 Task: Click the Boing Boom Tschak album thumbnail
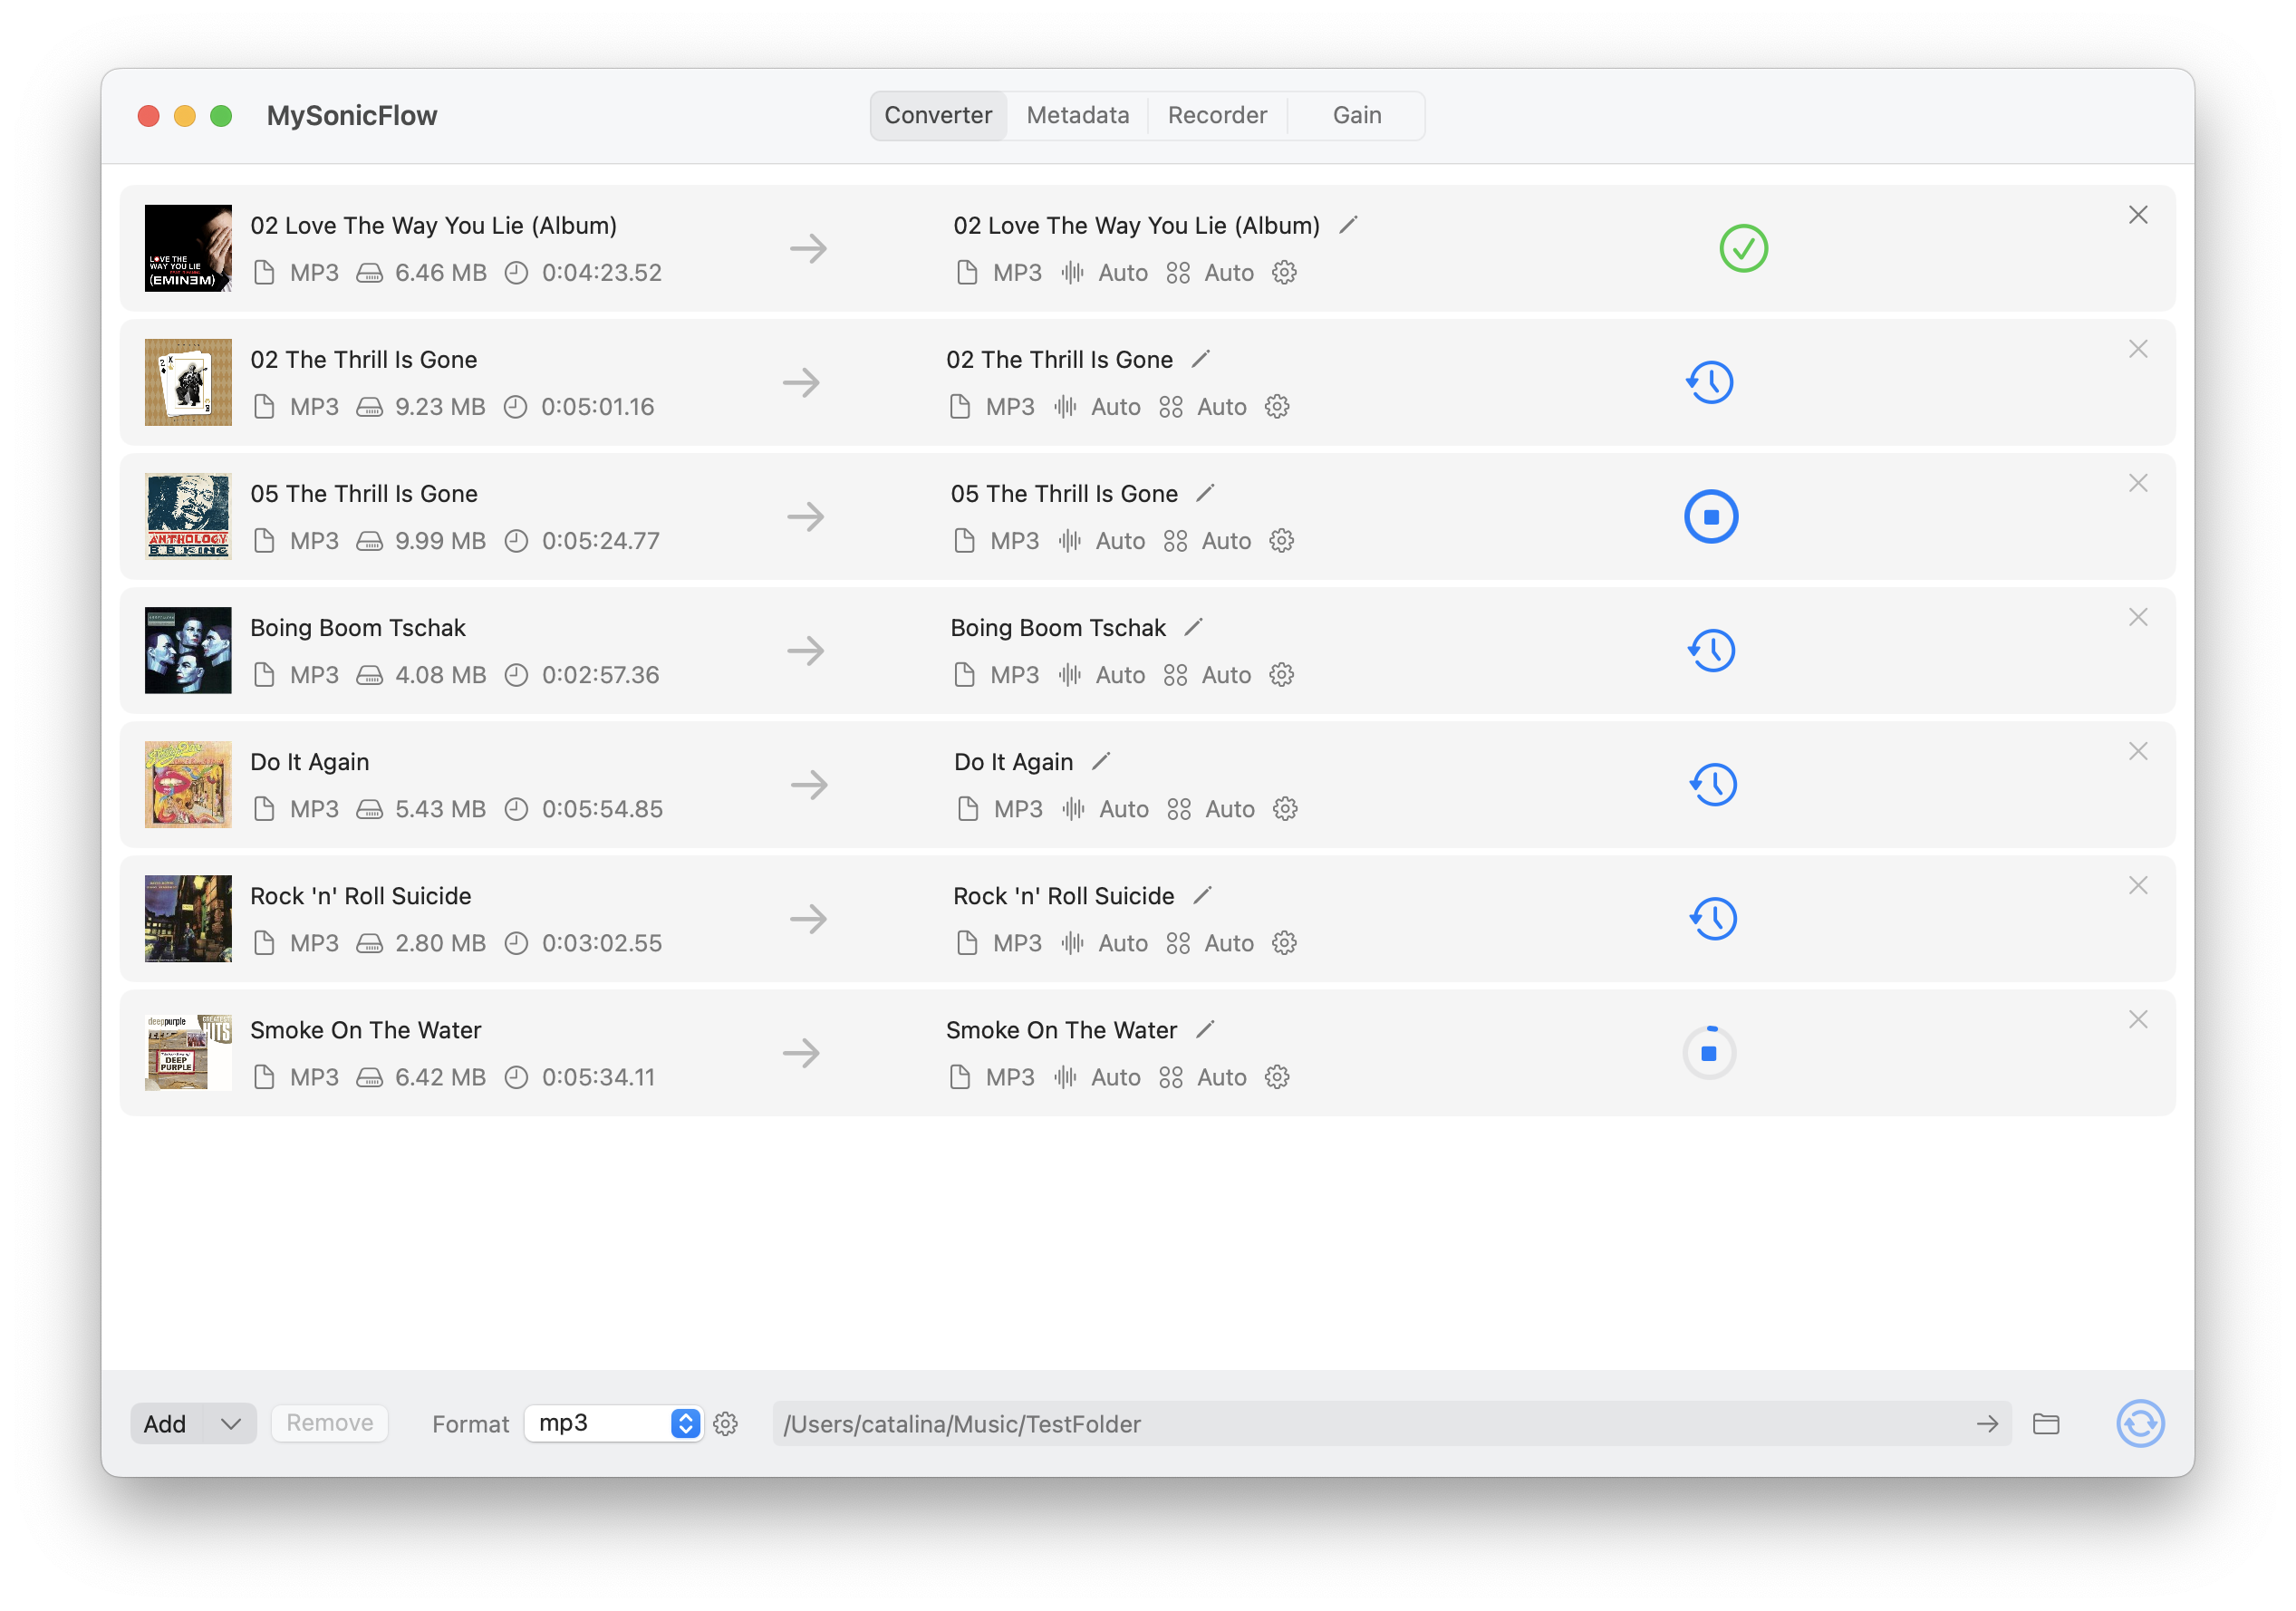coord(188,650)
